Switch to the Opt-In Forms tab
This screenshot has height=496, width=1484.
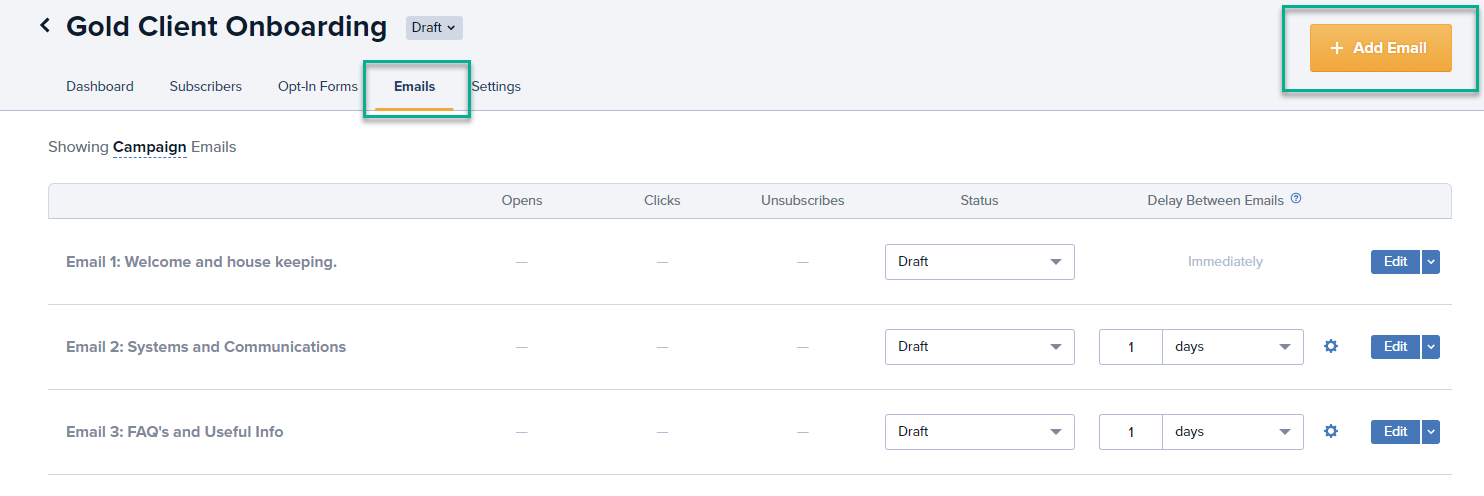(318, 87)
